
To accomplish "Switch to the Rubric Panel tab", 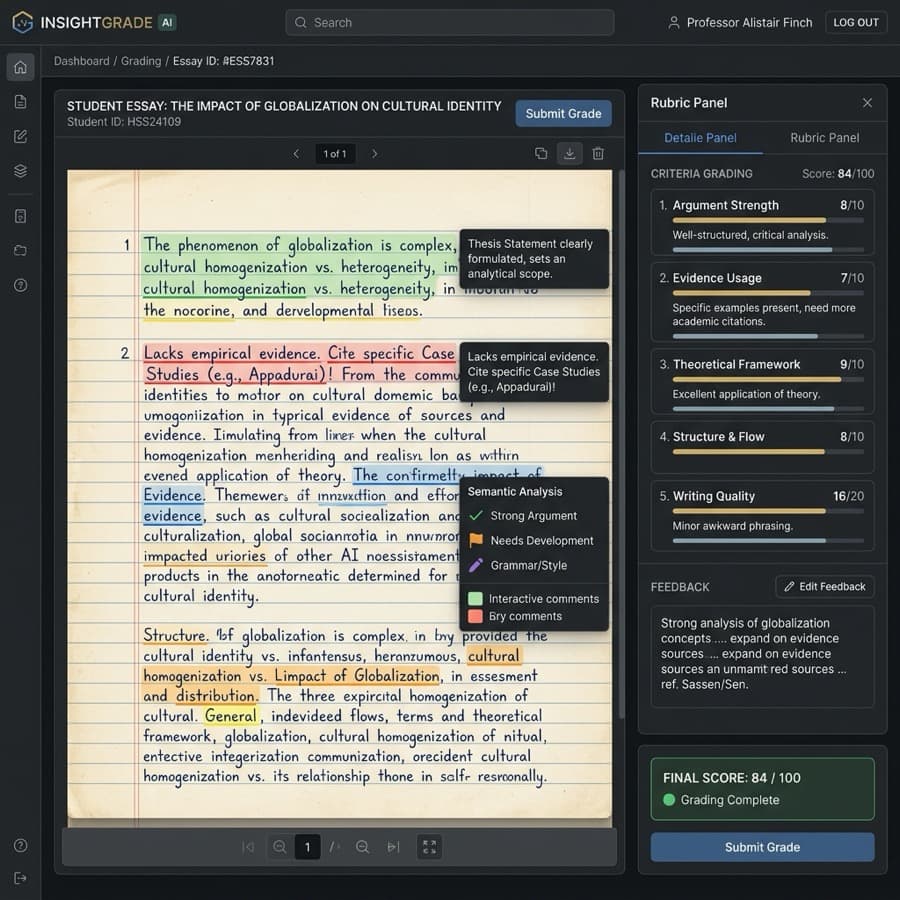I will pos(825,138).
